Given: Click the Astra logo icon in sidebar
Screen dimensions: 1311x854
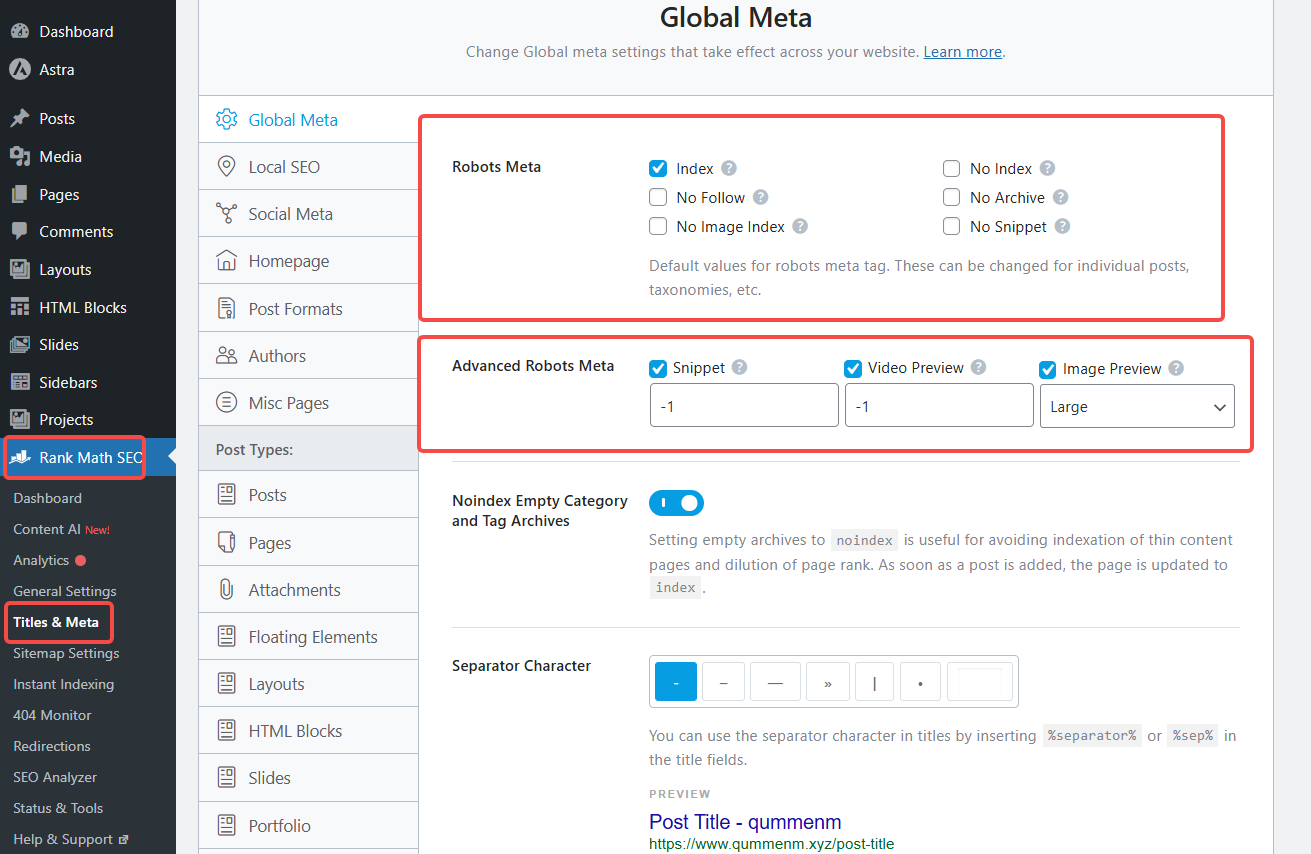Looking at the screenshot, I should point(19,70).
